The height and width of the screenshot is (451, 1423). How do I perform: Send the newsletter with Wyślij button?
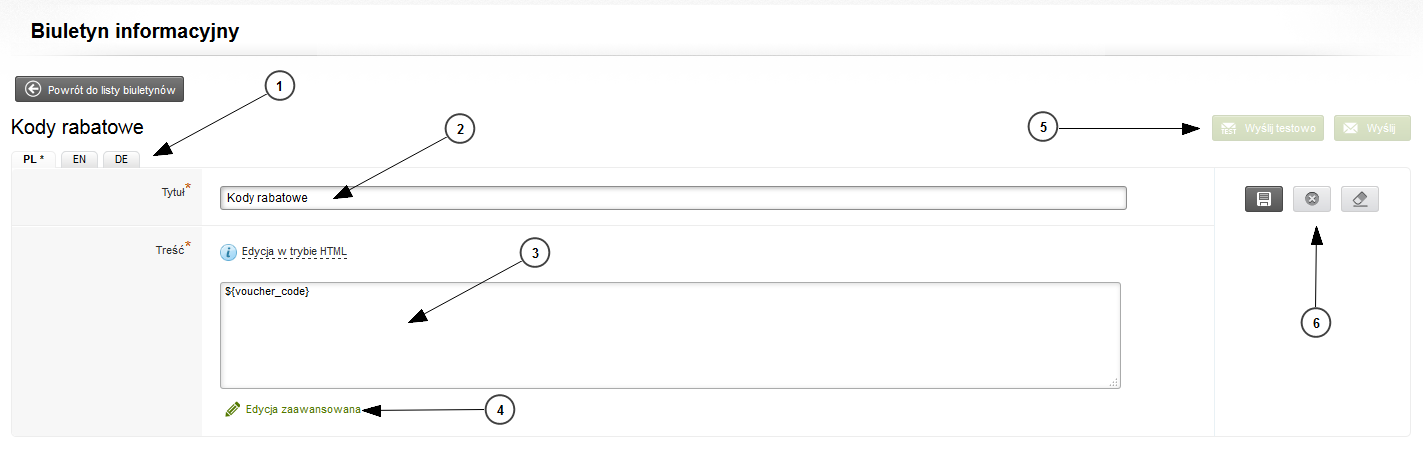[1372, 128]
